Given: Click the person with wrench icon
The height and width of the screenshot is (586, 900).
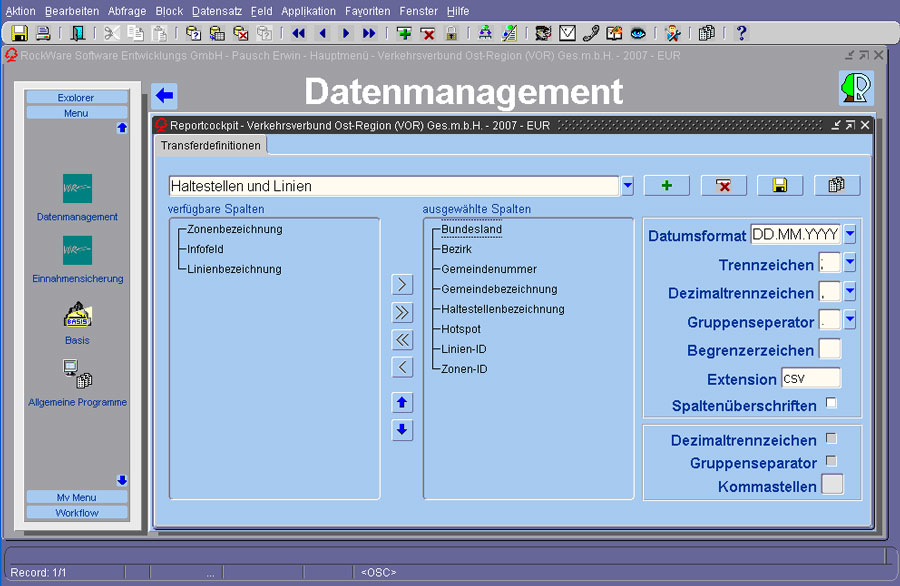Looking at the screenshot, I should tap(673, 33).
